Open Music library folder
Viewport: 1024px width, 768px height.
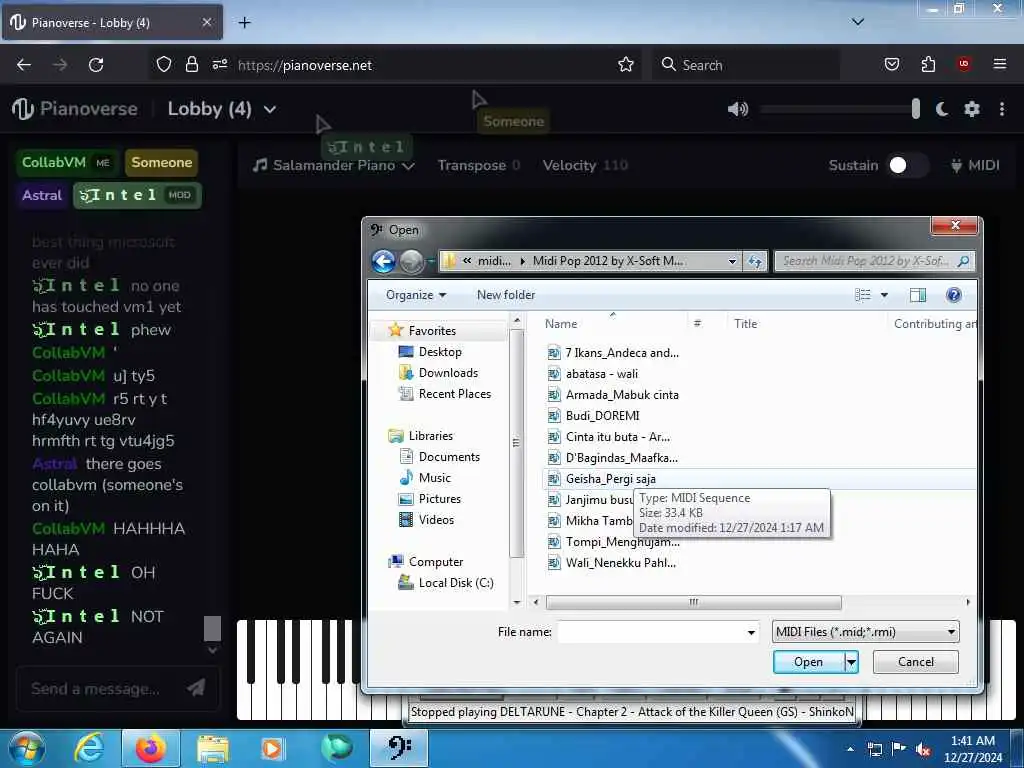pos(434,478)
